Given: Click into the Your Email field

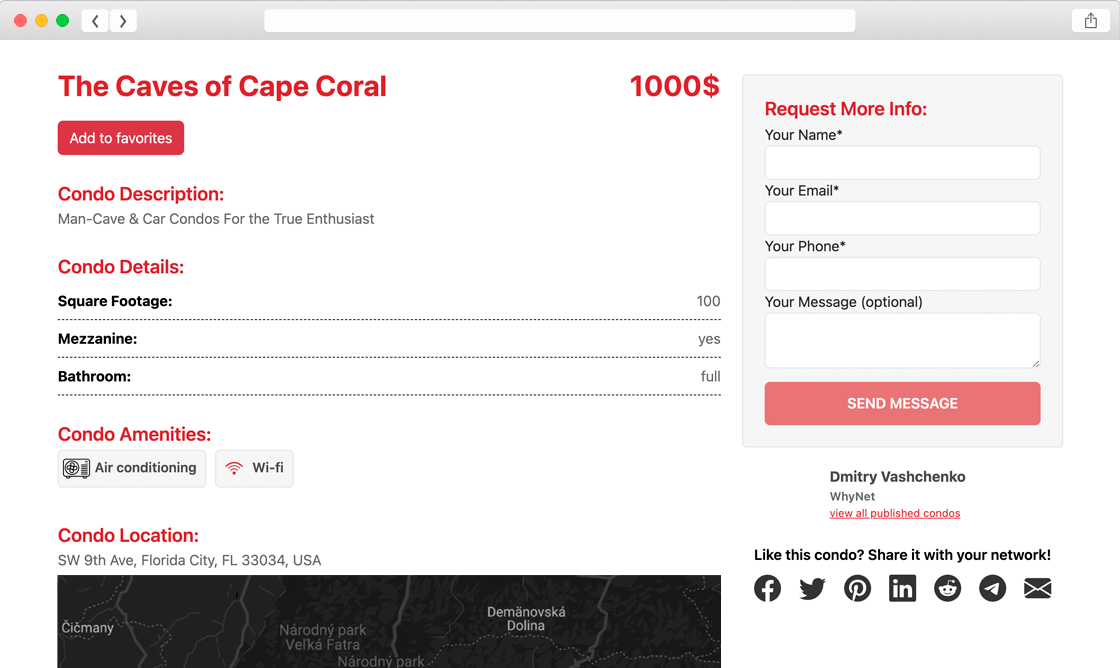Looking at the screenshot, I should (902, 218).
